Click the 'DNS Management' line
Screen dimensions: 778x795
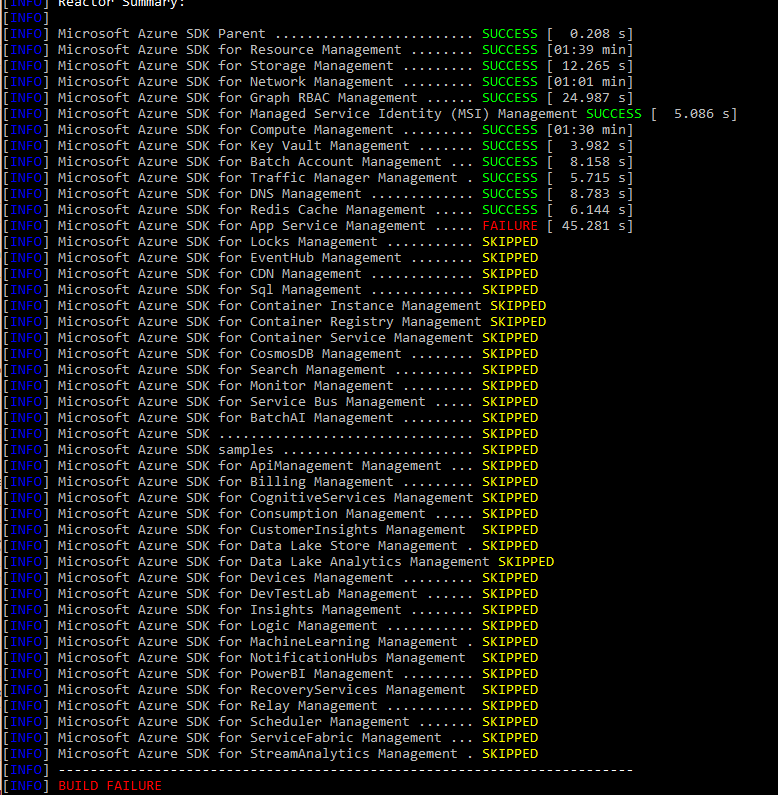pos(318,194)
